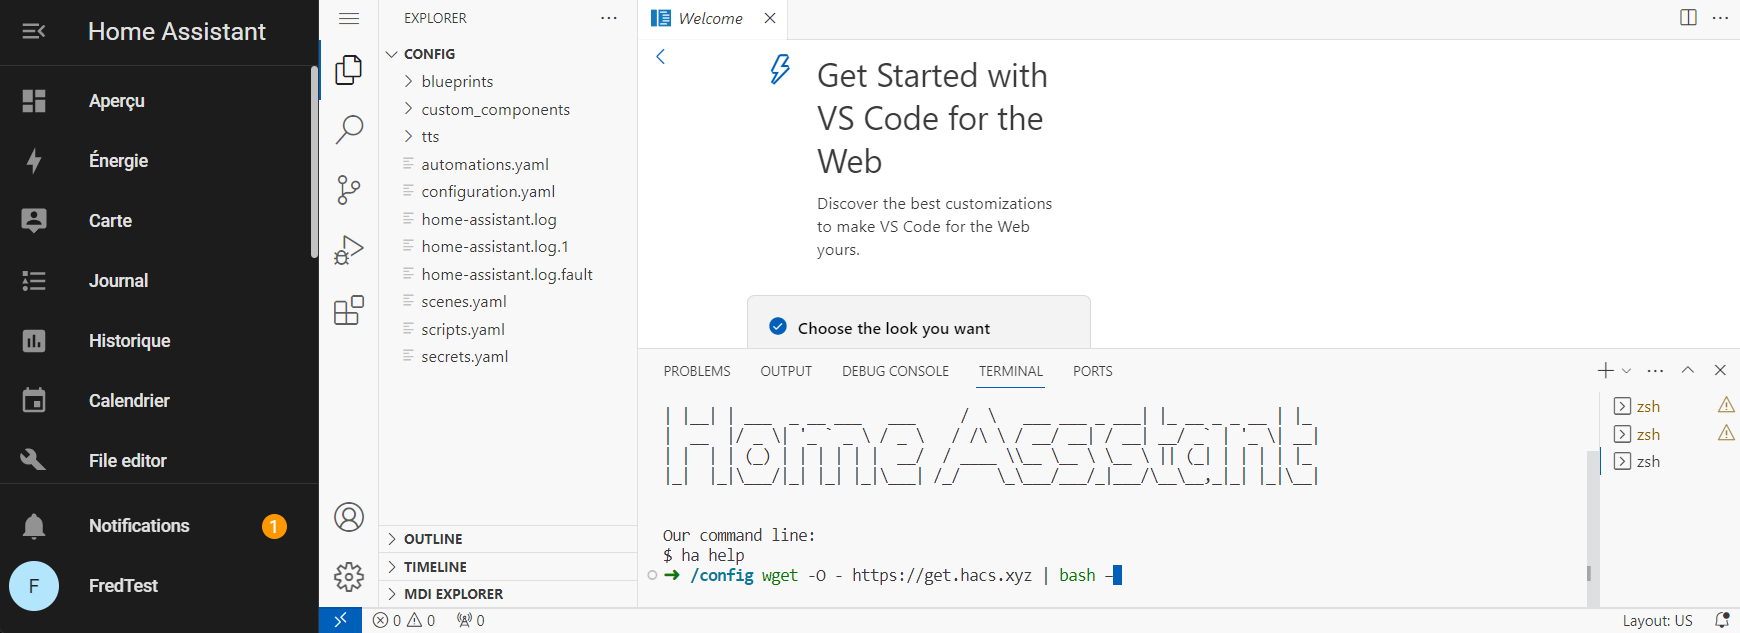
Task: Open errors and warnings status
Action: point(404,620)
